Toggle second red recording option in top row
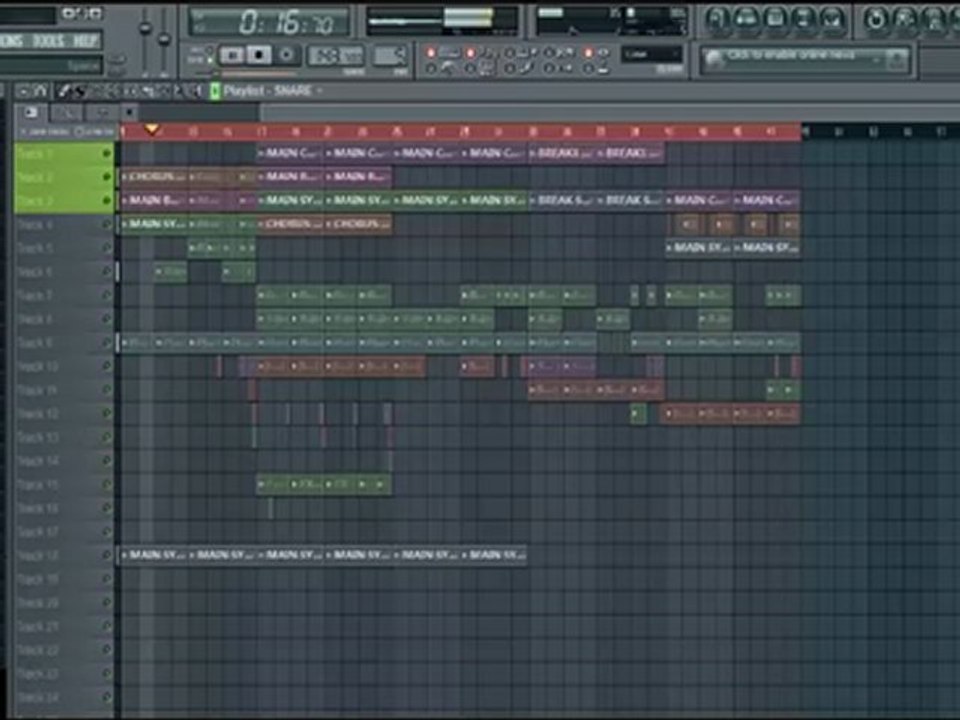Image resolution: width=960 pixels, height=720 pixels. (470, 54)
